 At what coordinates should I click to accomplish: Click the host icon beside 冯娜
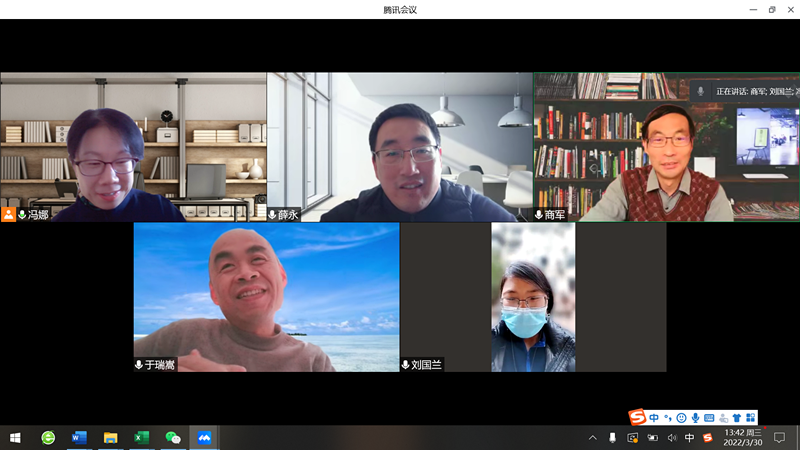[x=9, y=214]
